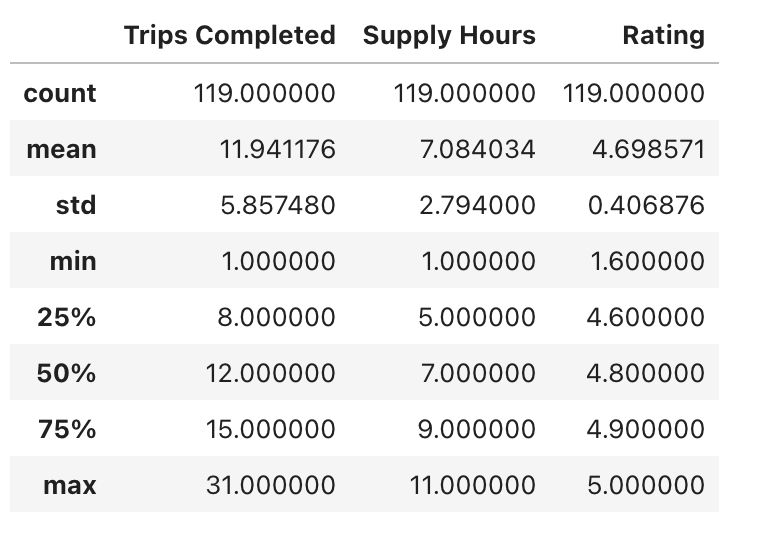Select the Trips Completed mean value 11.941176

coord(277,149)
